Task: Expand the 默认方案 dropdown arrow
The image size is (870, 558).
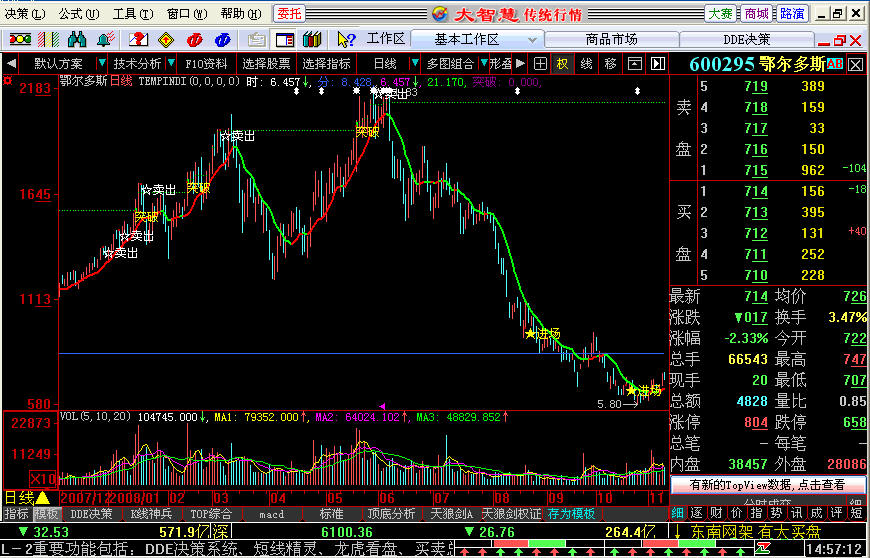Action: pyautogui.click(x=101, y=63)
